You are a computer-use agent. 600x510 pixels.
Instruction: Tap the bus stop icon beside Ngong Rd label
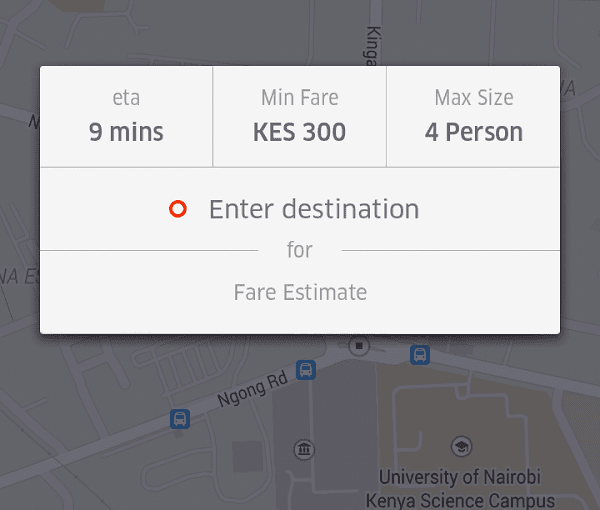(306, 370)
